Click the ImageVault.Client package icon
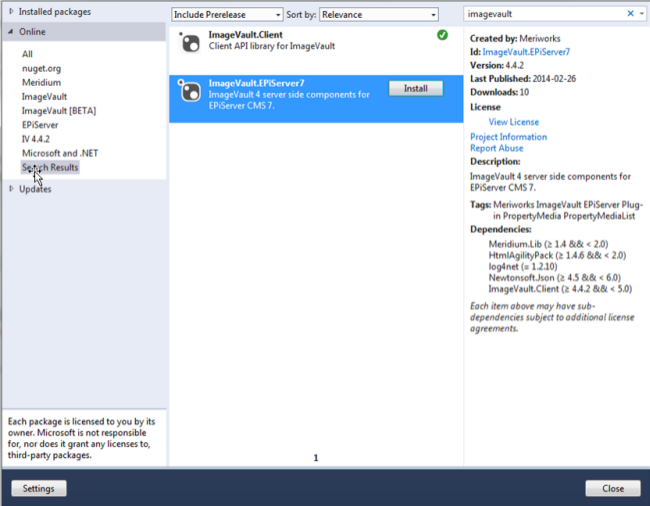Image resolution: width=650 pixels, height=506 pixels. coord(190,42)
